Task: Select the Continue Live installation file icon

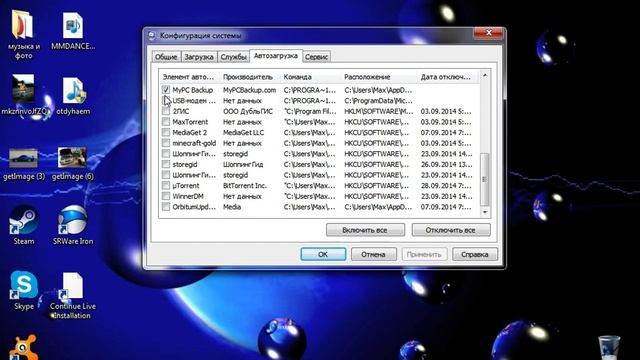Action: click(73, 287)
